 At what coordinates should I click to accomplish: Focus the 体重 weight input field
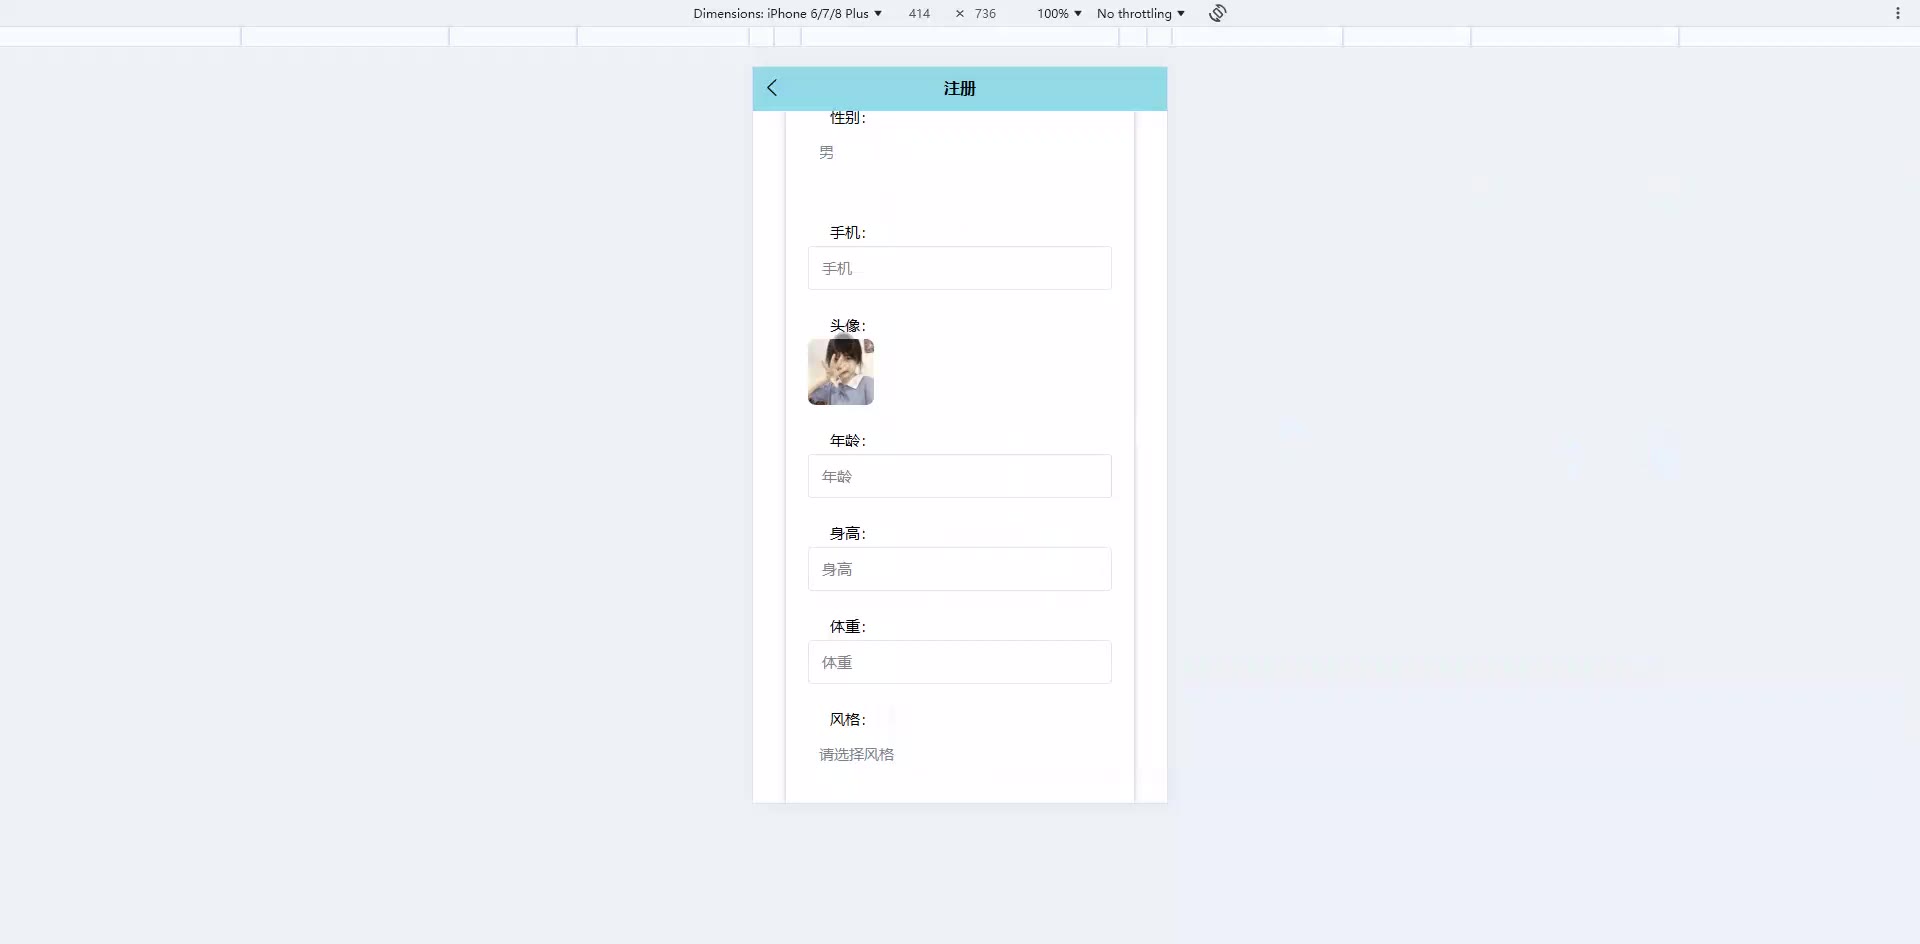tap(960, 662)
